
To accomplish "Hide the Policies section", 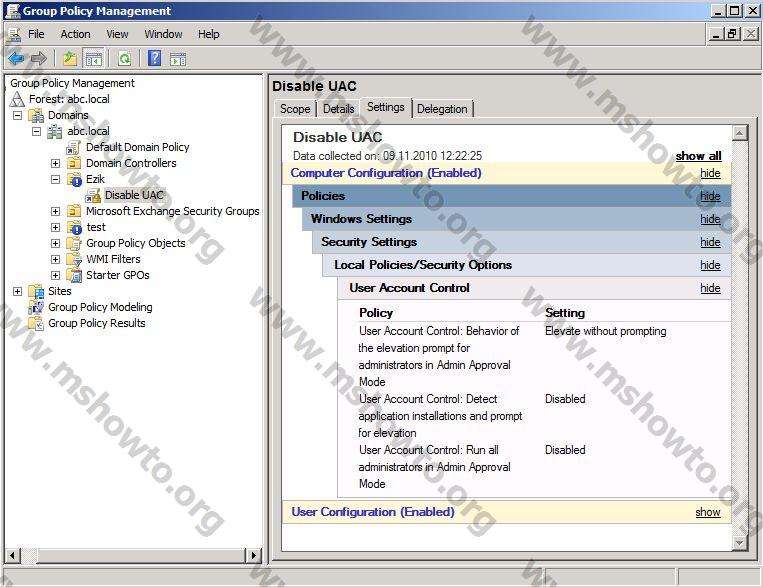I will [x=710, y=196].
